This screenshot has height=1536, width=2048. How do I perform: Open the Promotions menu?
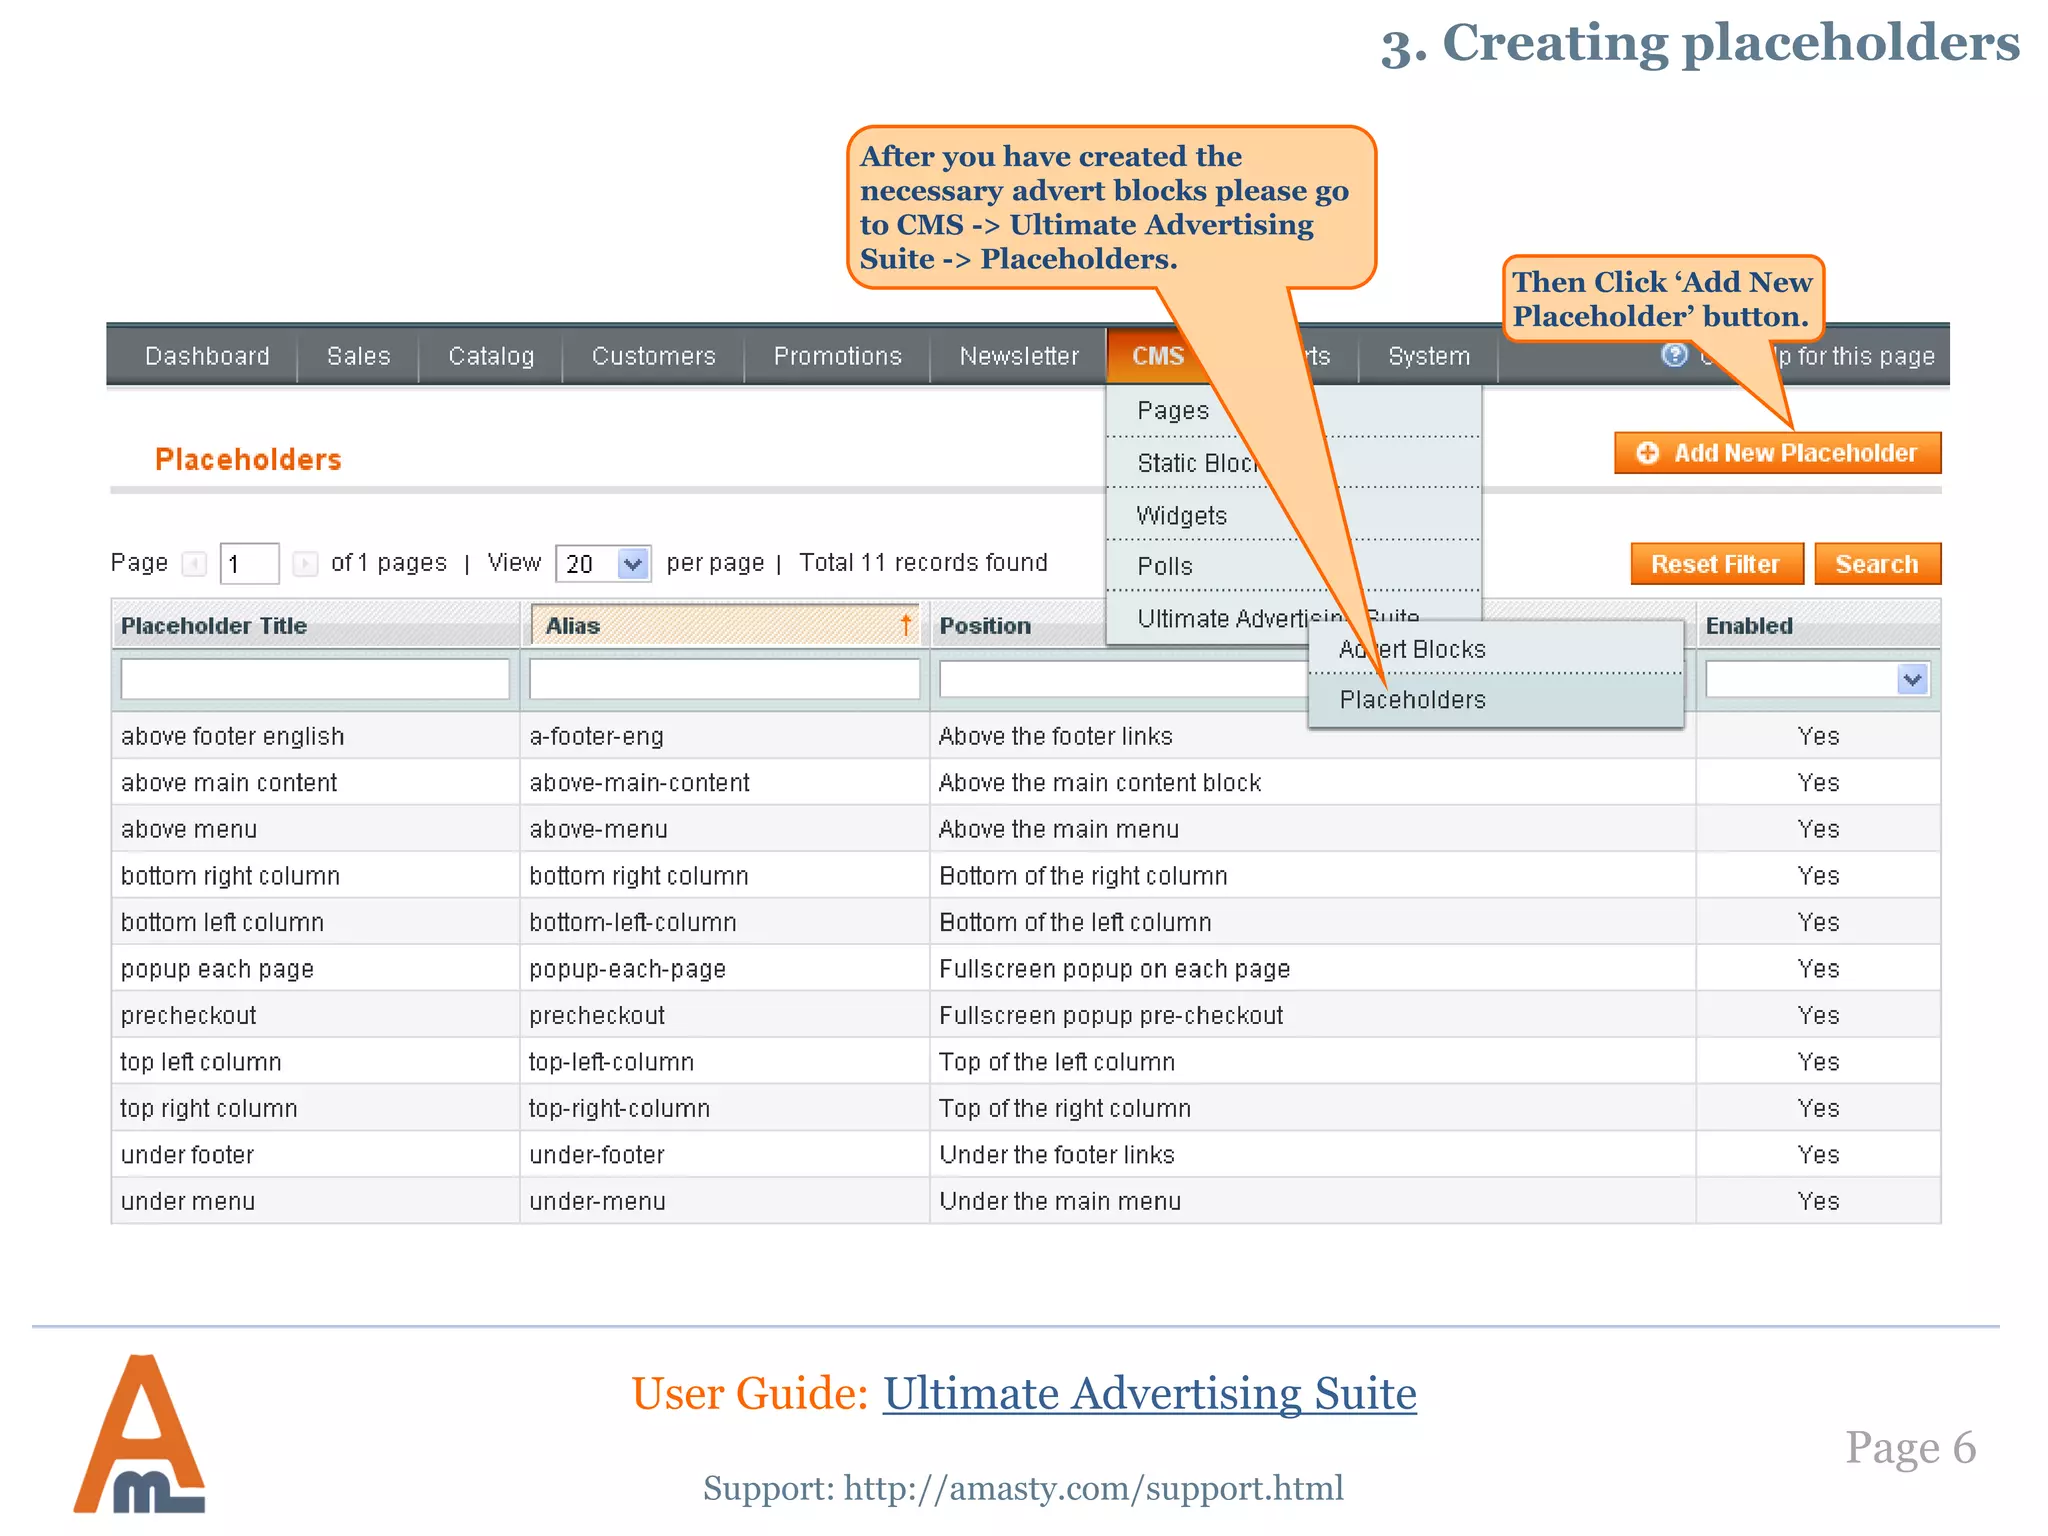(838, 356)
